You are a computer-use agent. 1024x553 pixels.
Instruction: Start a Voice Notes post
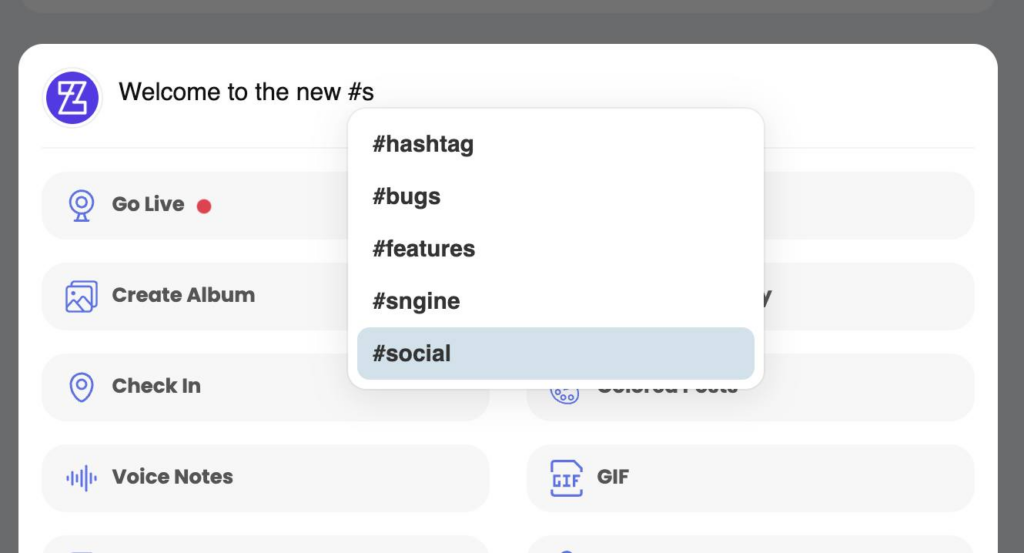pos(172,478)
